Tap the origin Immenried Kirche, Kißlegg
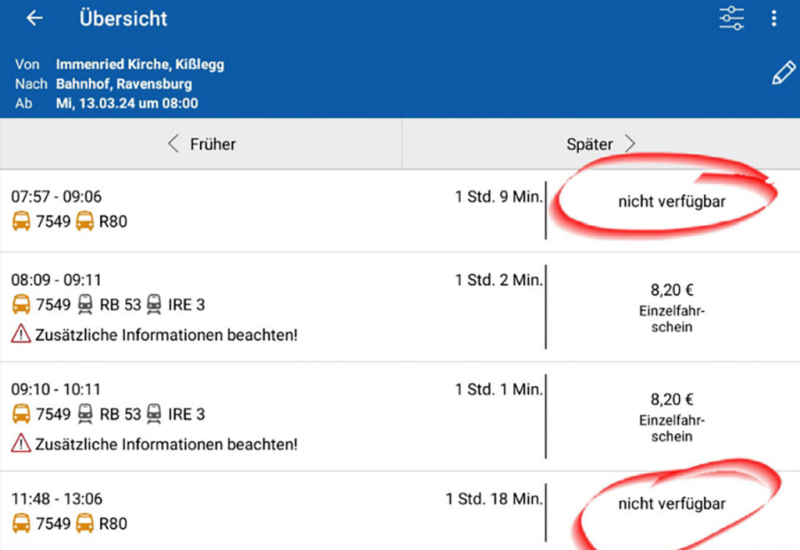Screen dimensions: 800x550 pos(140,65)
